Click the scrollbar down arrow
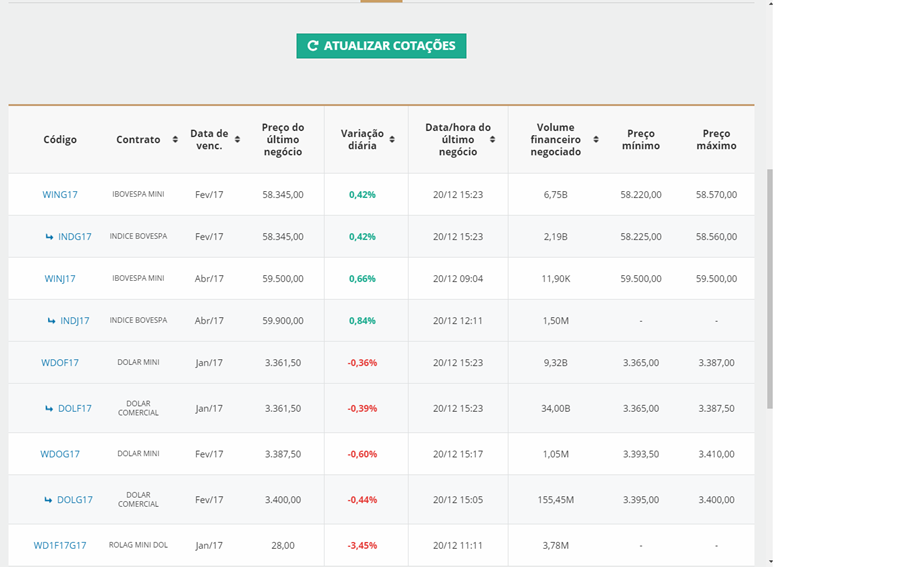The width and height of the screenshot is (900, 567). pos(769,561)
